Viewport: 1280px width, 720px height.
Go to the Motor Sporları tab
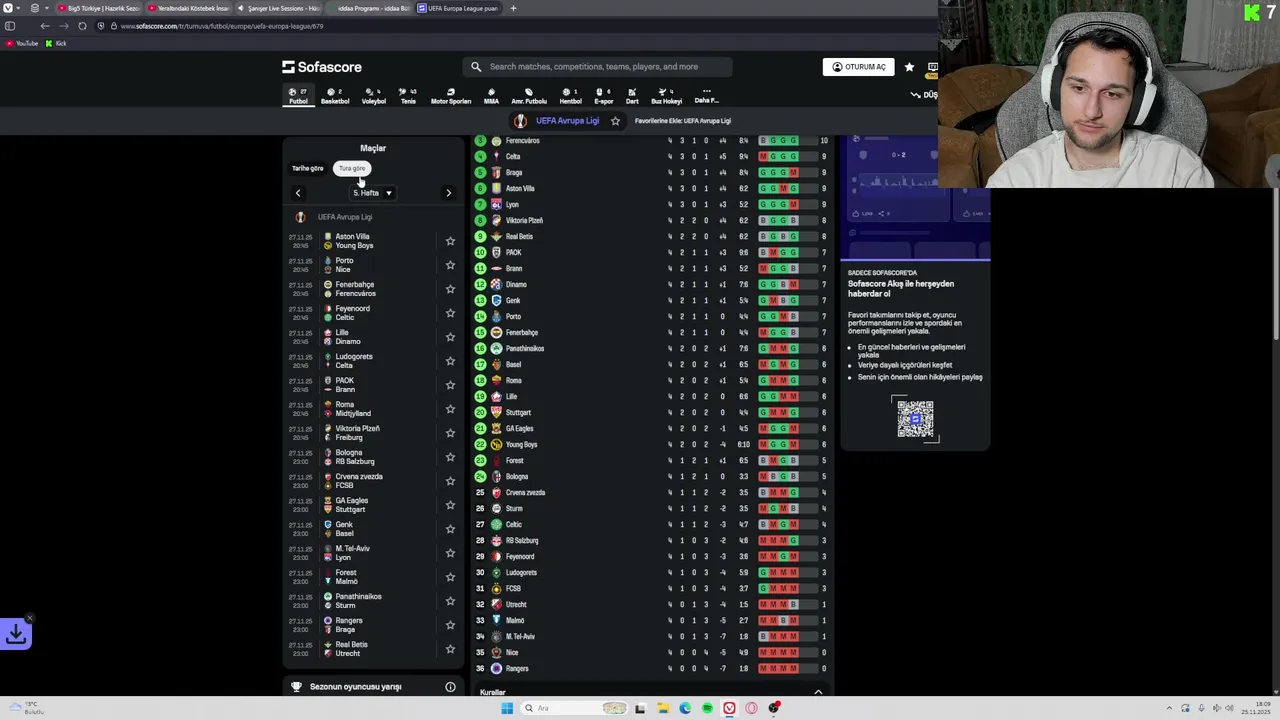coord(451,96)
